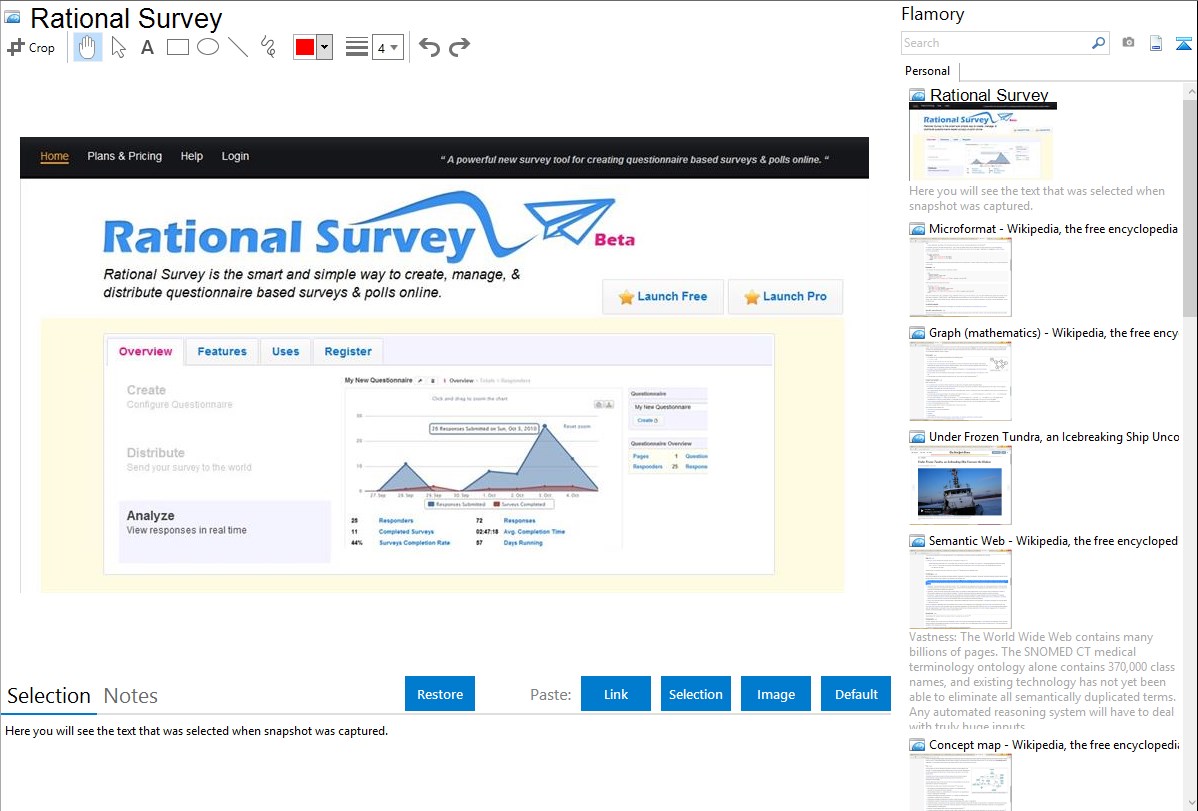Undo the last annotation
The image size is (1198, 811).
click(x=429, y=47)
